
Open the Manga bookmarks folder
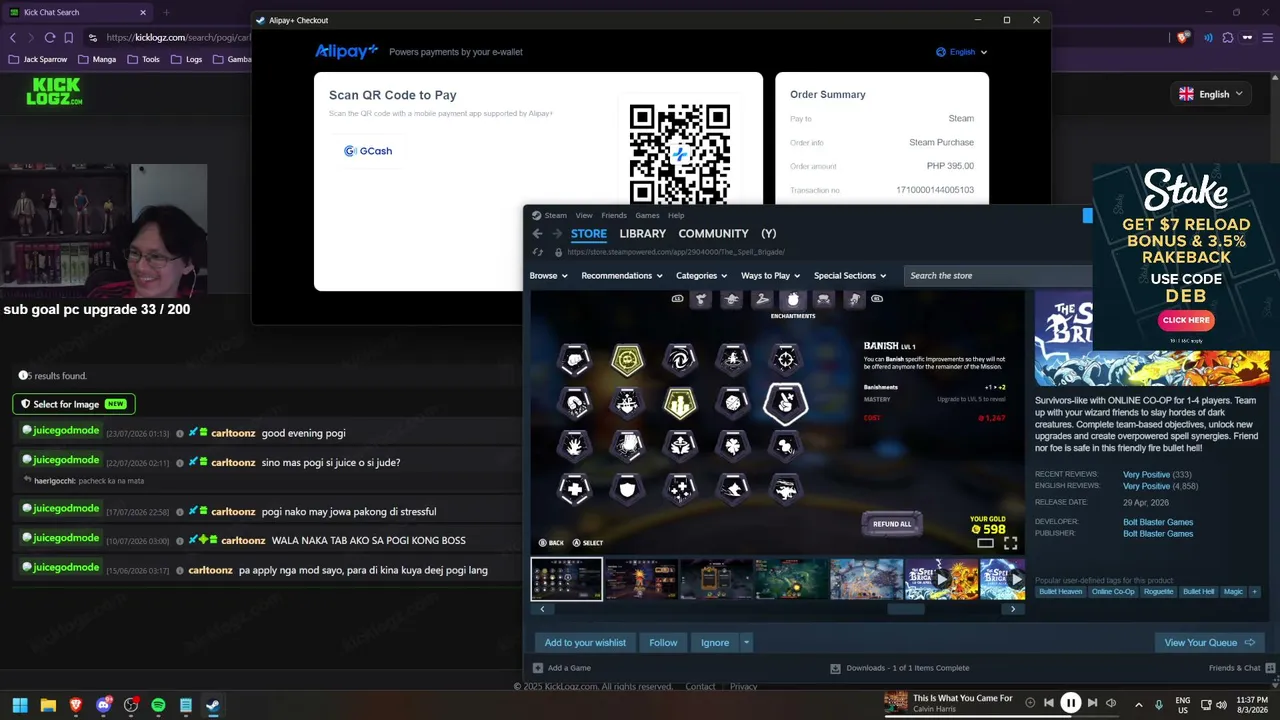coord(97,59)
